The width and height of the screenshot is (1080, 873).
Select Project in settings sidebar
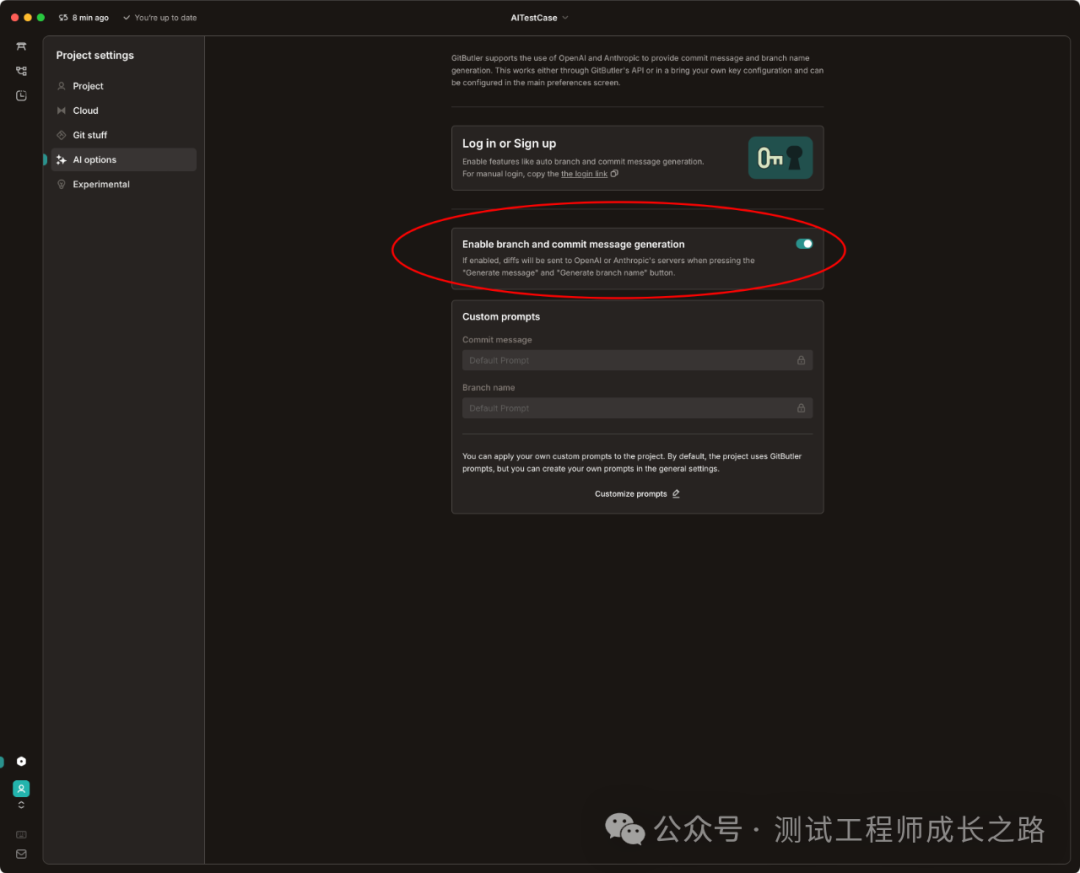point(124,86)
